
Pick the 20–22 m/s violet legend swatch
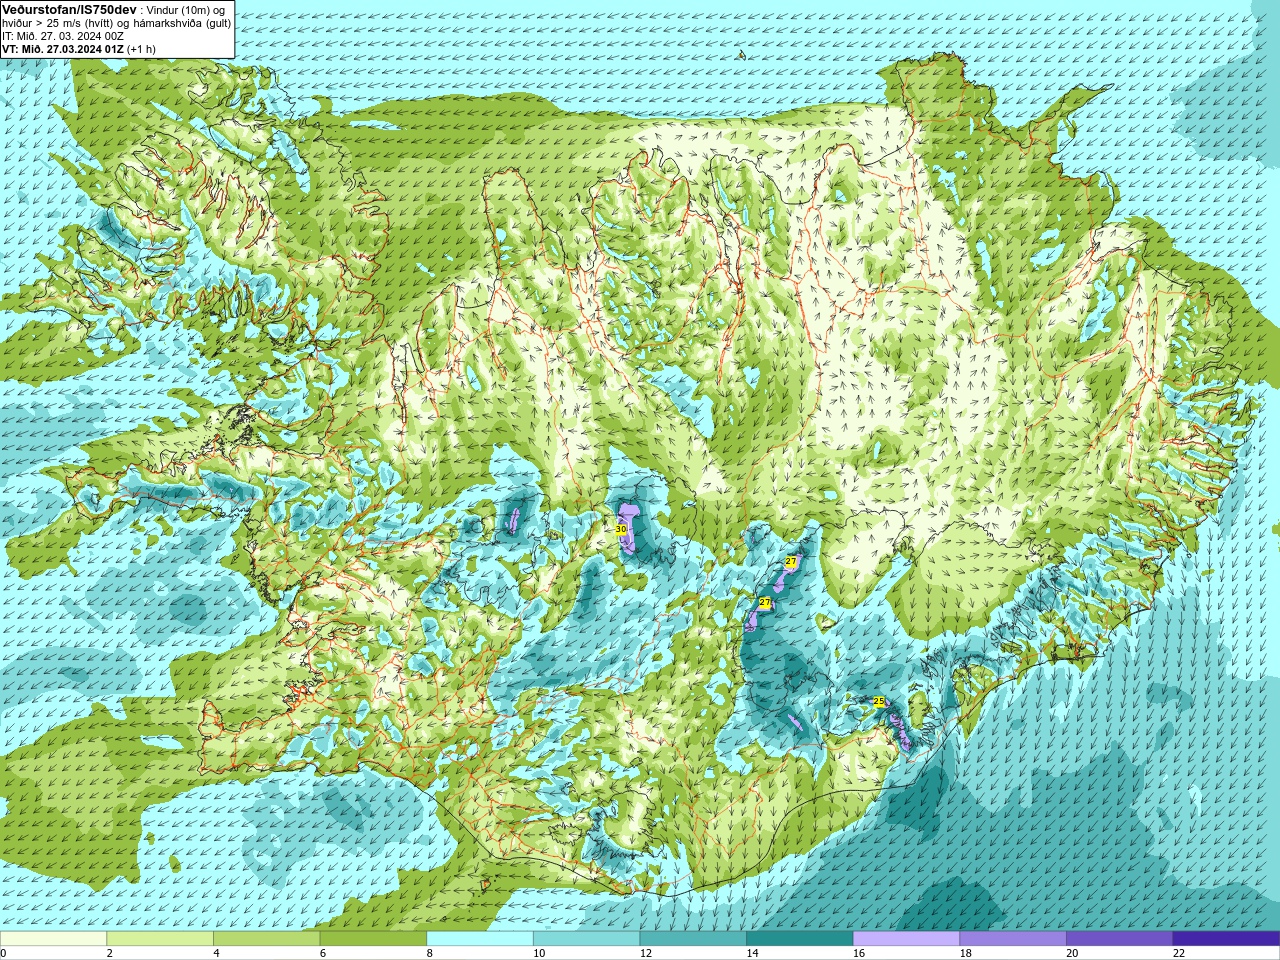coord(1119,938)
